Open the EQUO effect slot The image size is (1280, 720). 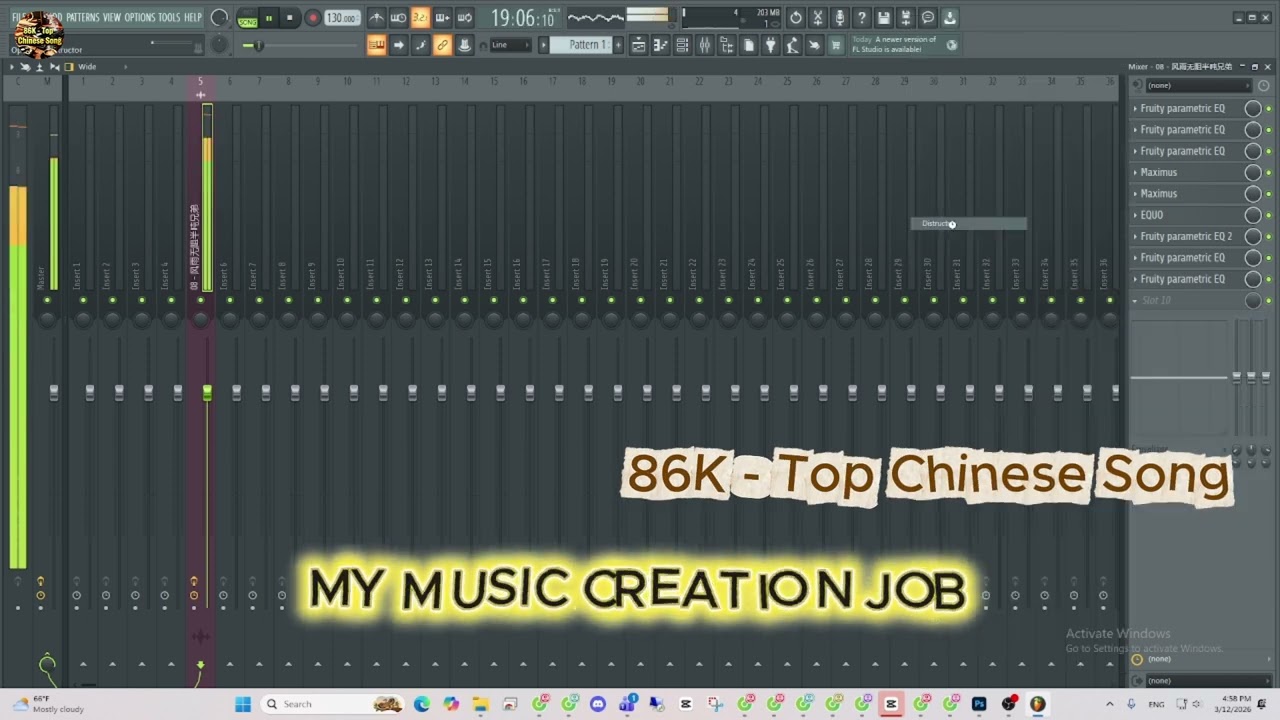point(1152,215)
